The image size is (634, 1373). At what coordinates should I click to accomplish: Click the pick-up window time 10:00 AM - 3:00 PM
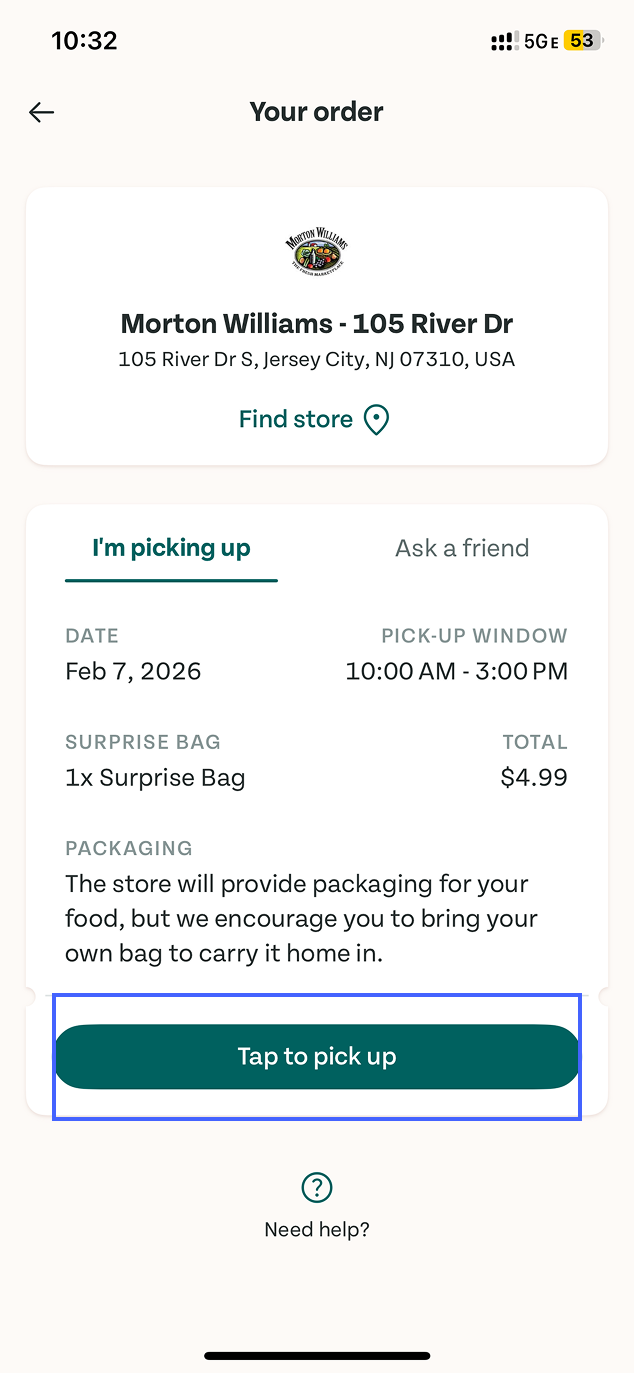457,671
